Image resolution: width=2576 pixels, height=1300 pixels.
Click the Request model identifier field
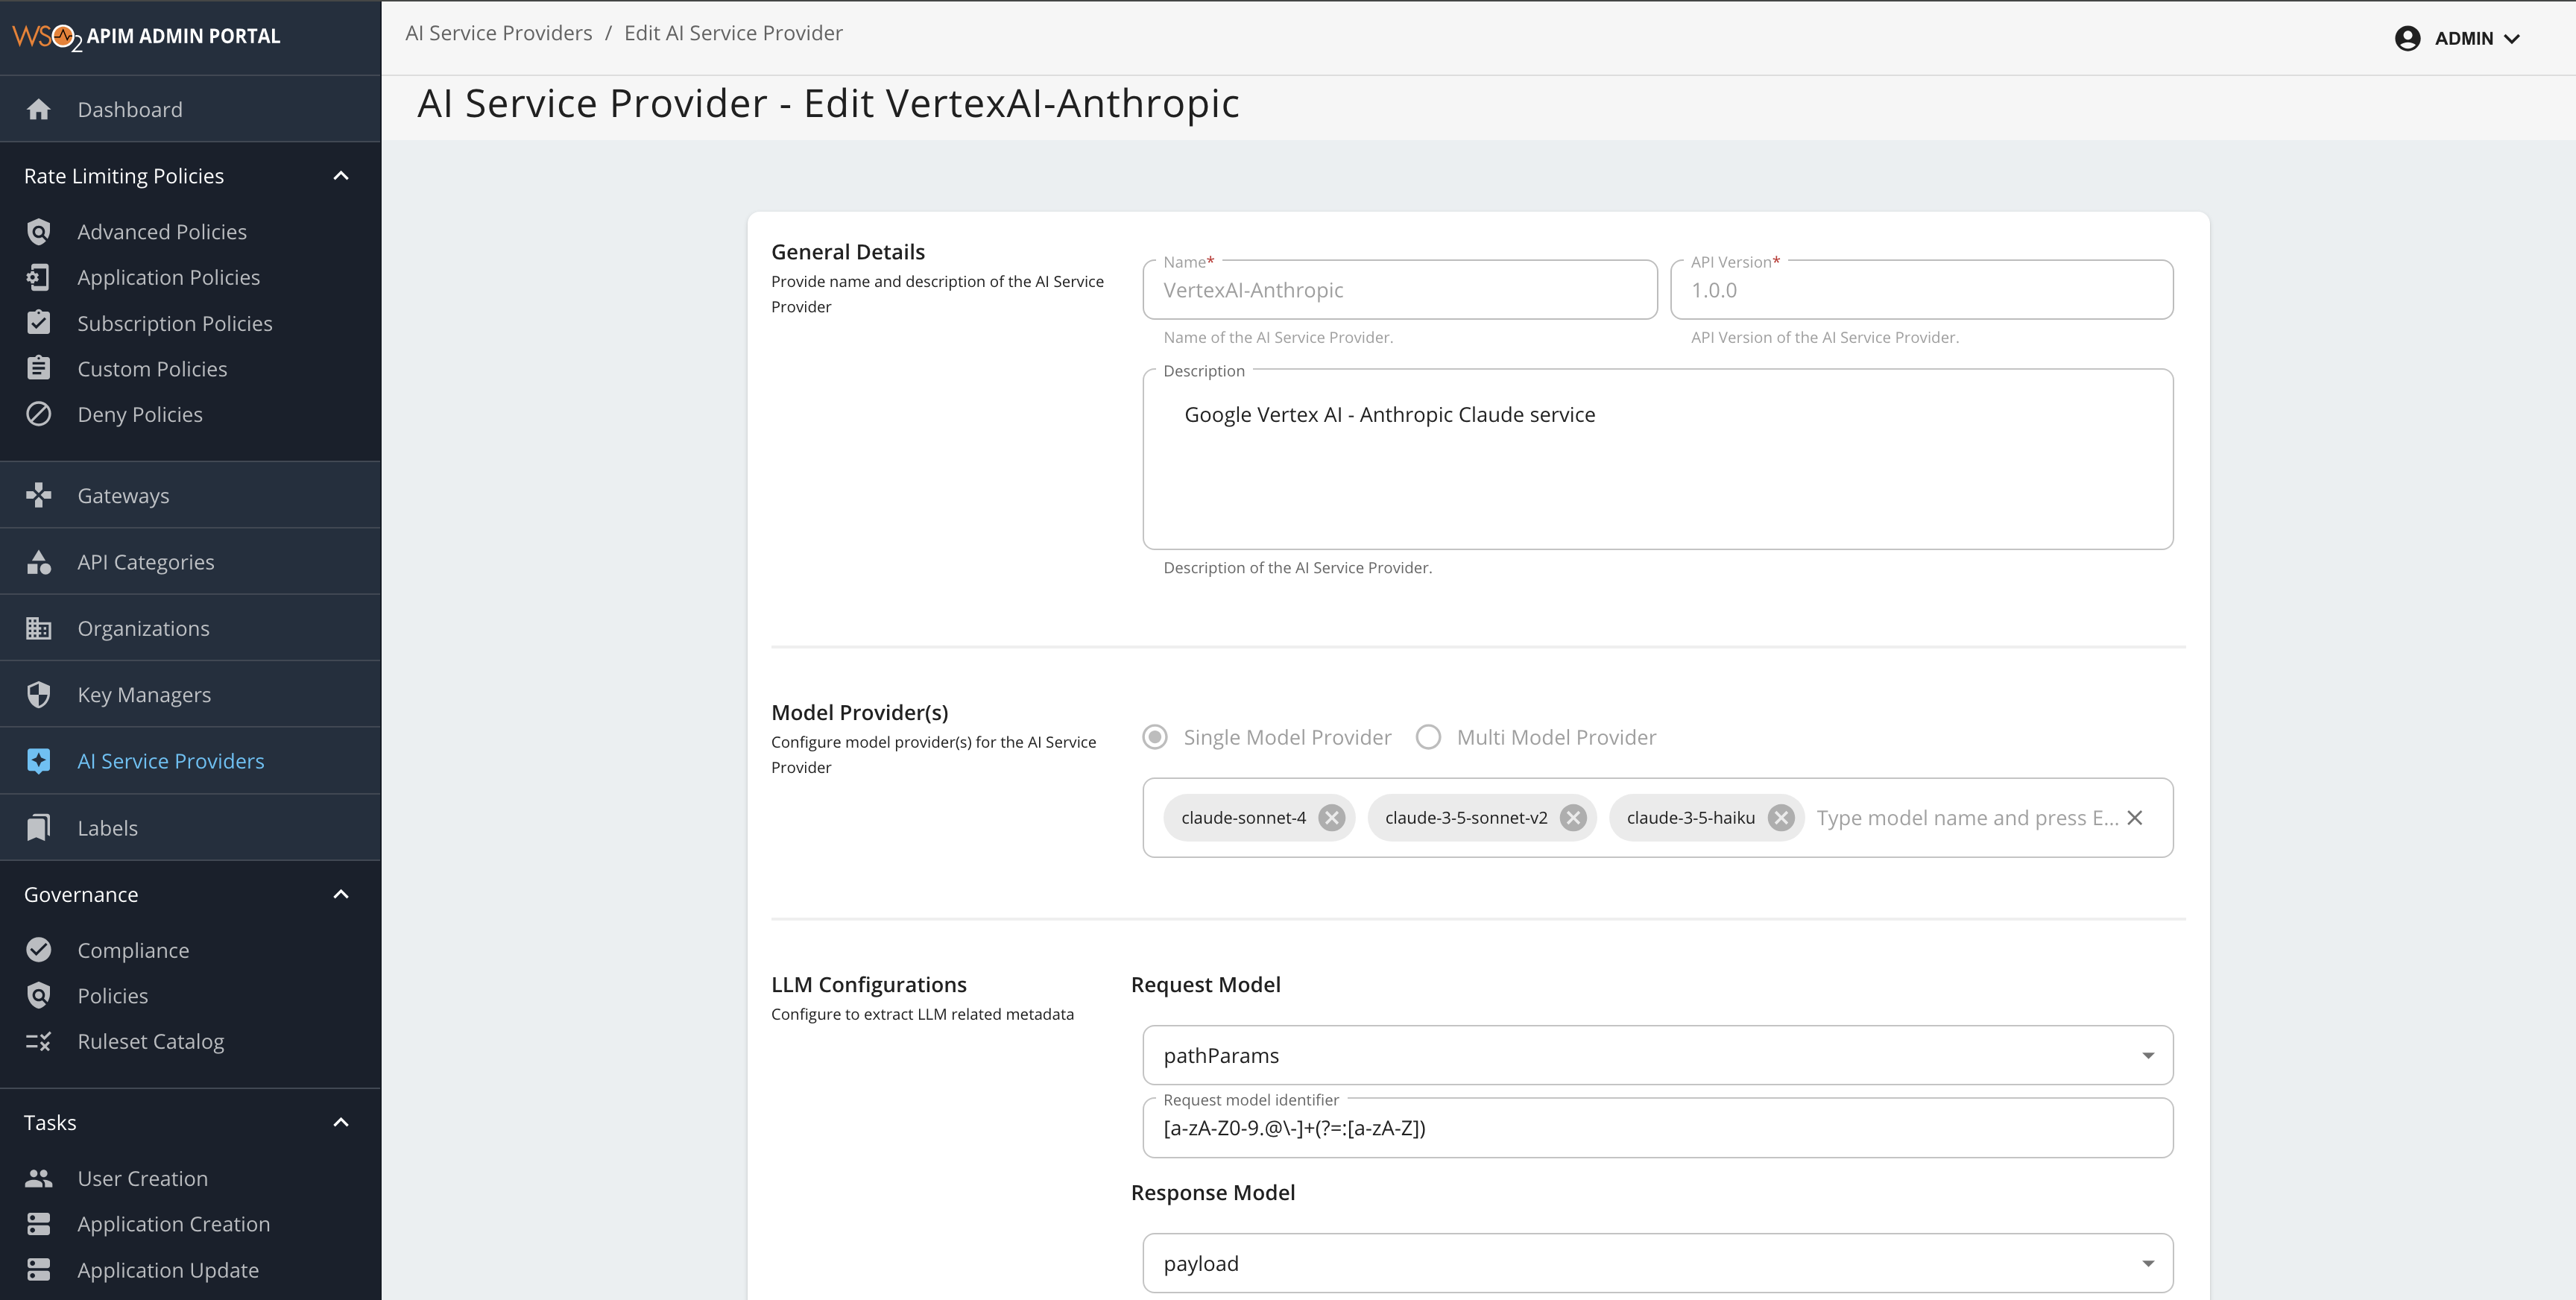(1658, 1128)
